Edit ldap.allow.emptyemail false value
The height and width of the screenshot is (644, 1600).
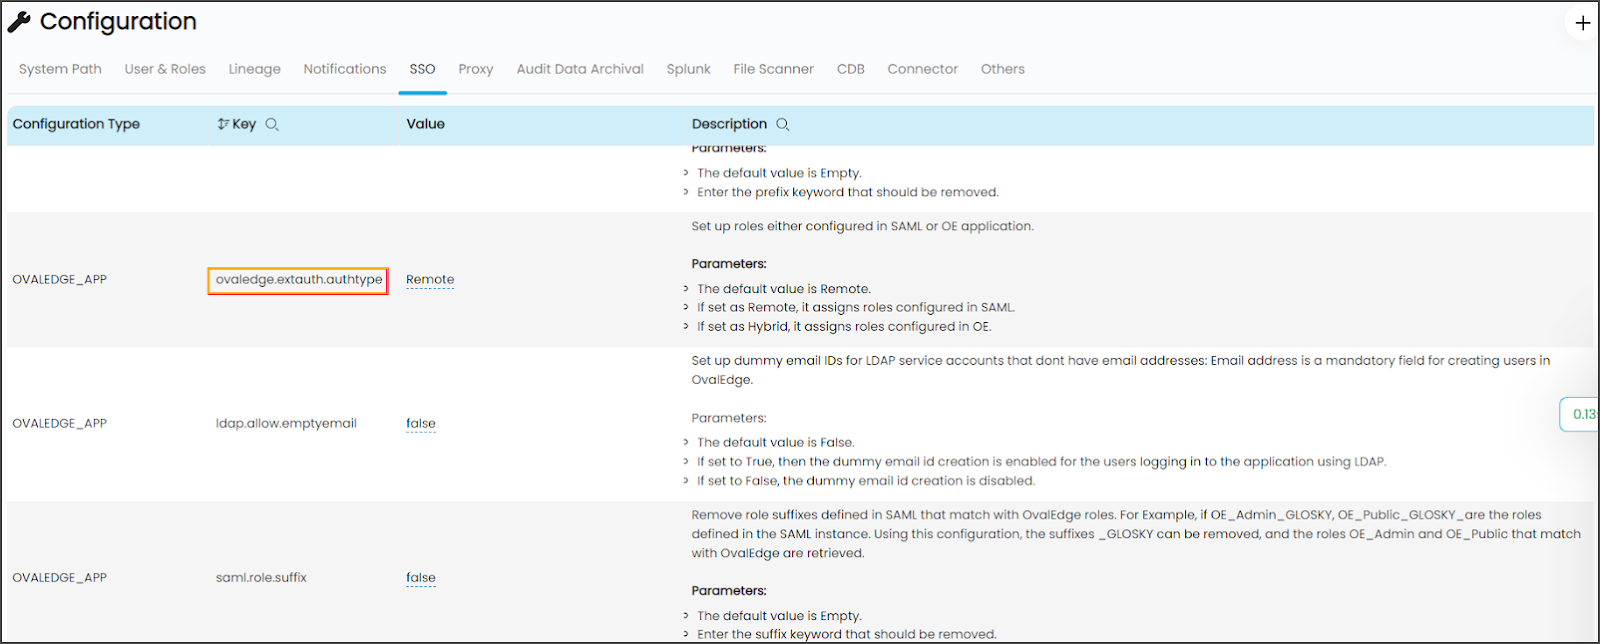tap(421, 424)
